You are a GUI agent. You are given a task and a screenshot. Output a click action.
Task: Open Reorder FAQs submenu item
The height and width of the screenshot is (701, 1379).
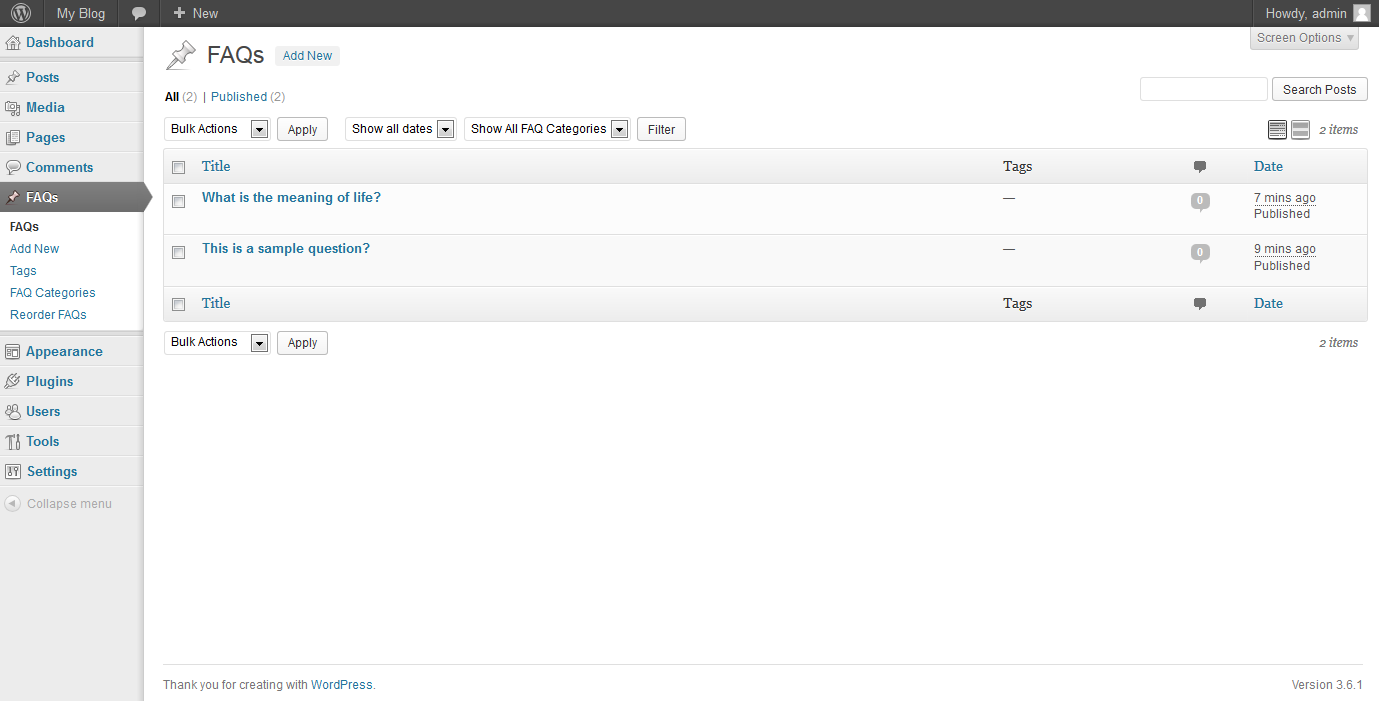point(48,315)
